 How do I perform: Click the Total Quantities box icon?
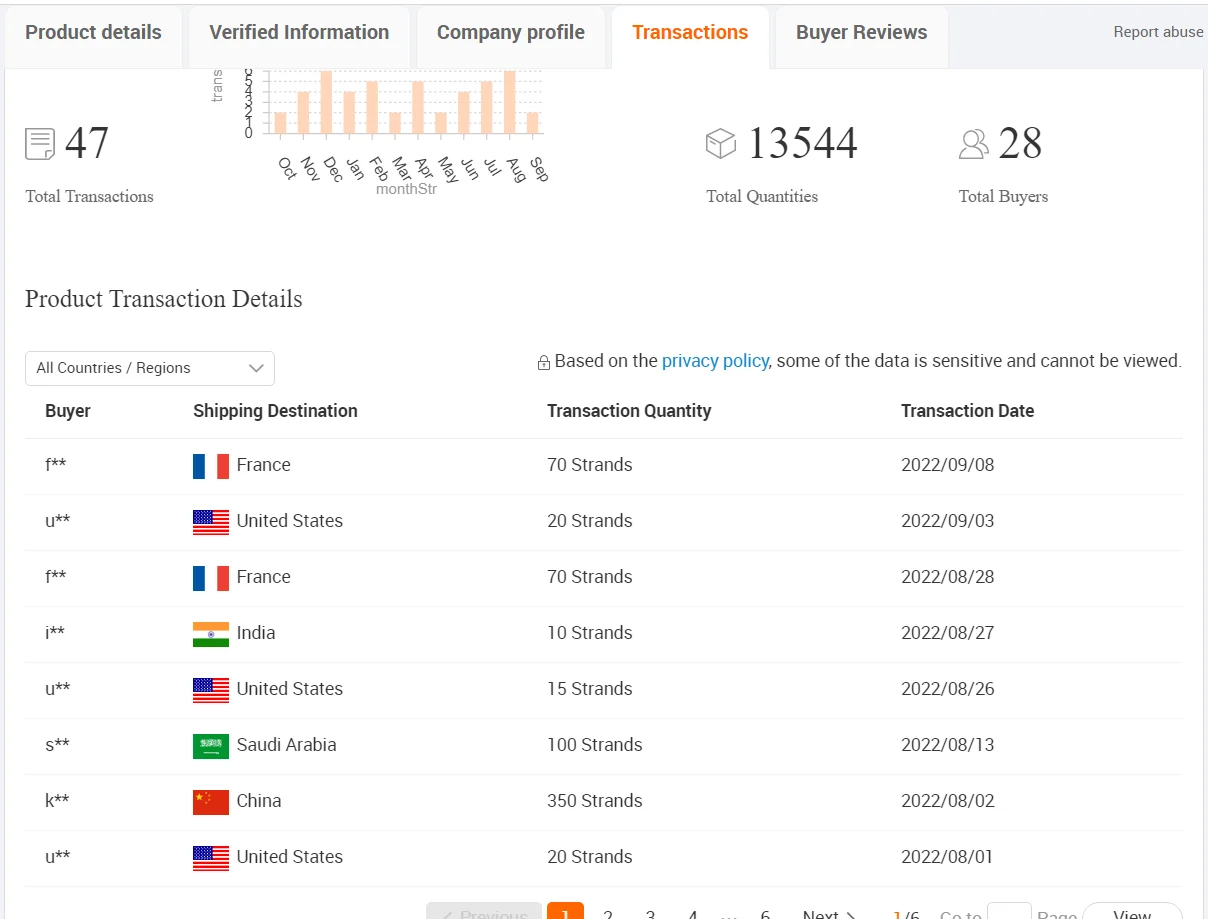720,144
